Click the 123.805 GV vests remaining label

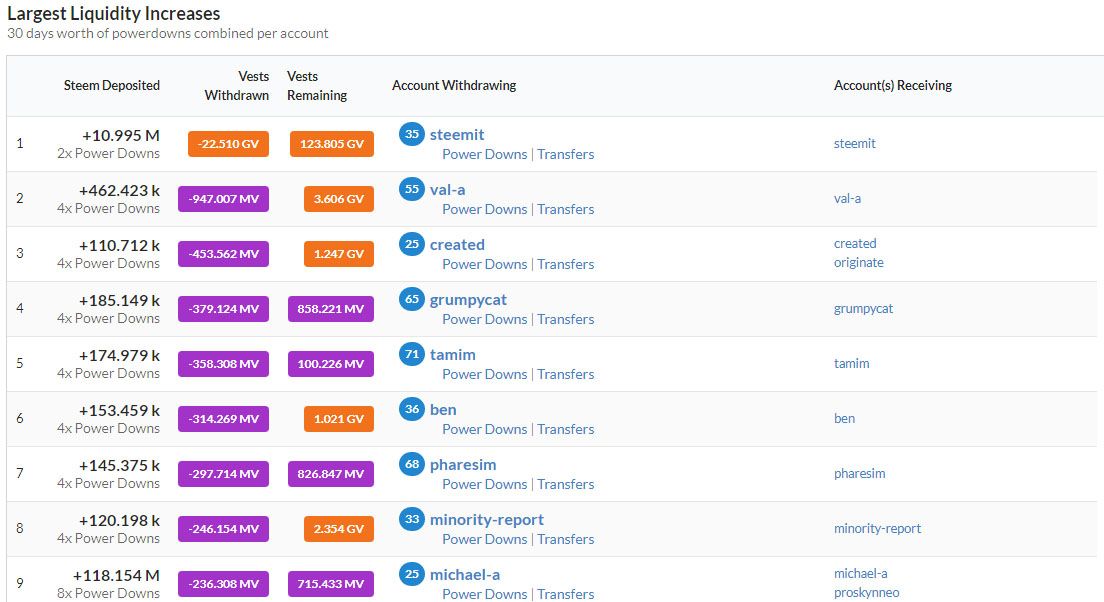332,144
